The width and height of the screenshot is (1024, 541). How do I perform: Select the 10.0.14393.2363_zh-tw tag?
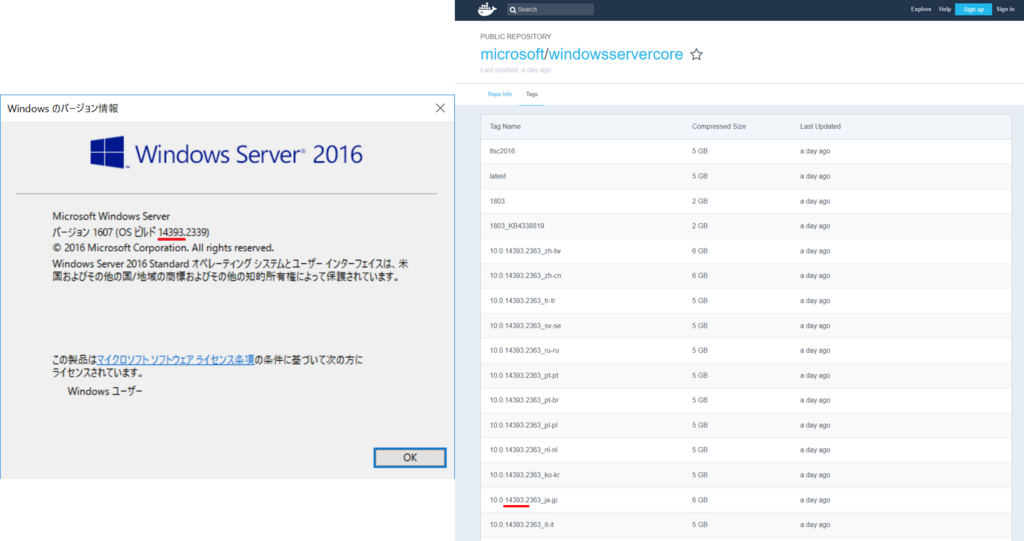point(525,251)
